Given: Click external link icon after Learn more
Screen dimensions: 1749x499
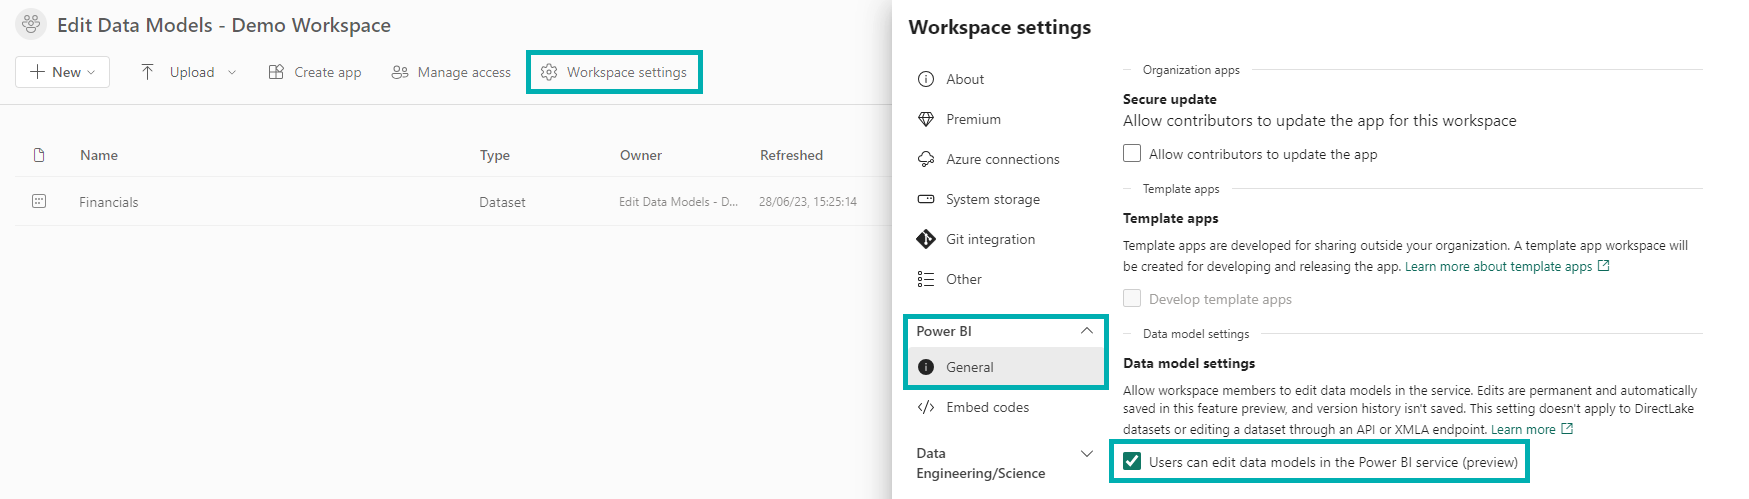Looking at the screenshot, I should click(1567, 429).
